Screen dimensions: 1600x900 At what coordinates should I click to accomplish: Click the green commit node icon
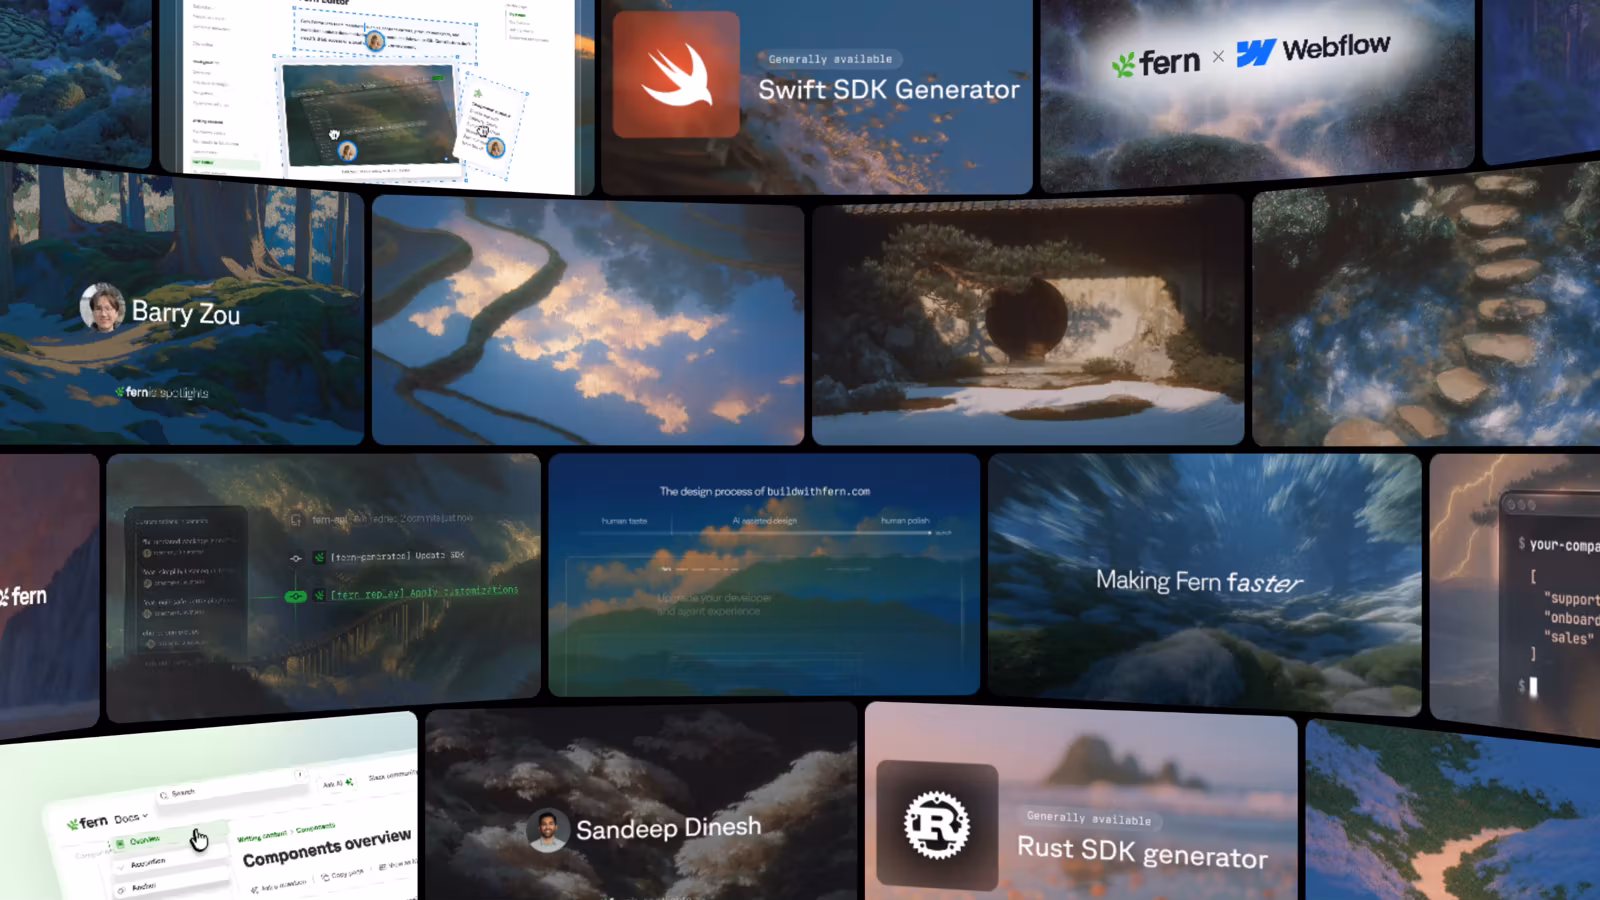pyautogui.click(x=295, y=596)
